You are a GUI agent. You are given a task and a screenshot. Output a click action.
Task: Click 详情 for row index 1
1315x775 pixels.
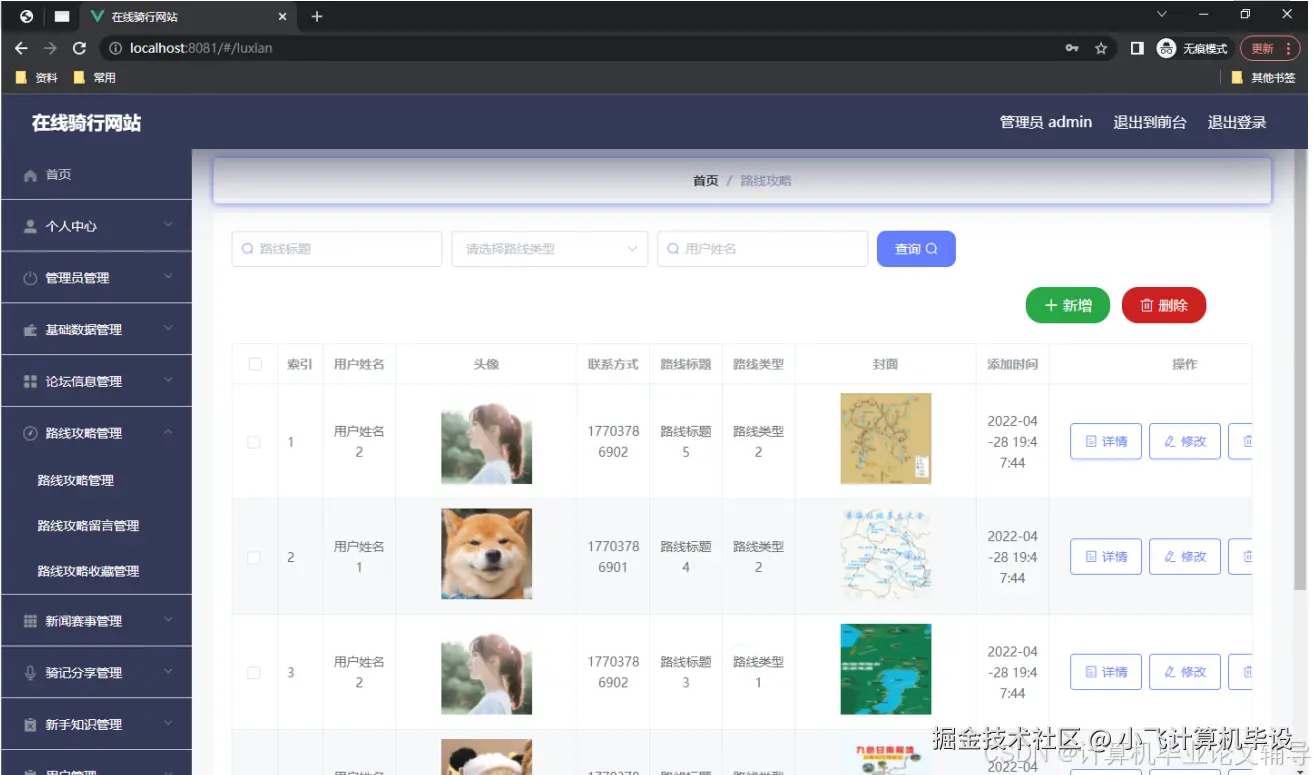(x=1106, y=442)
